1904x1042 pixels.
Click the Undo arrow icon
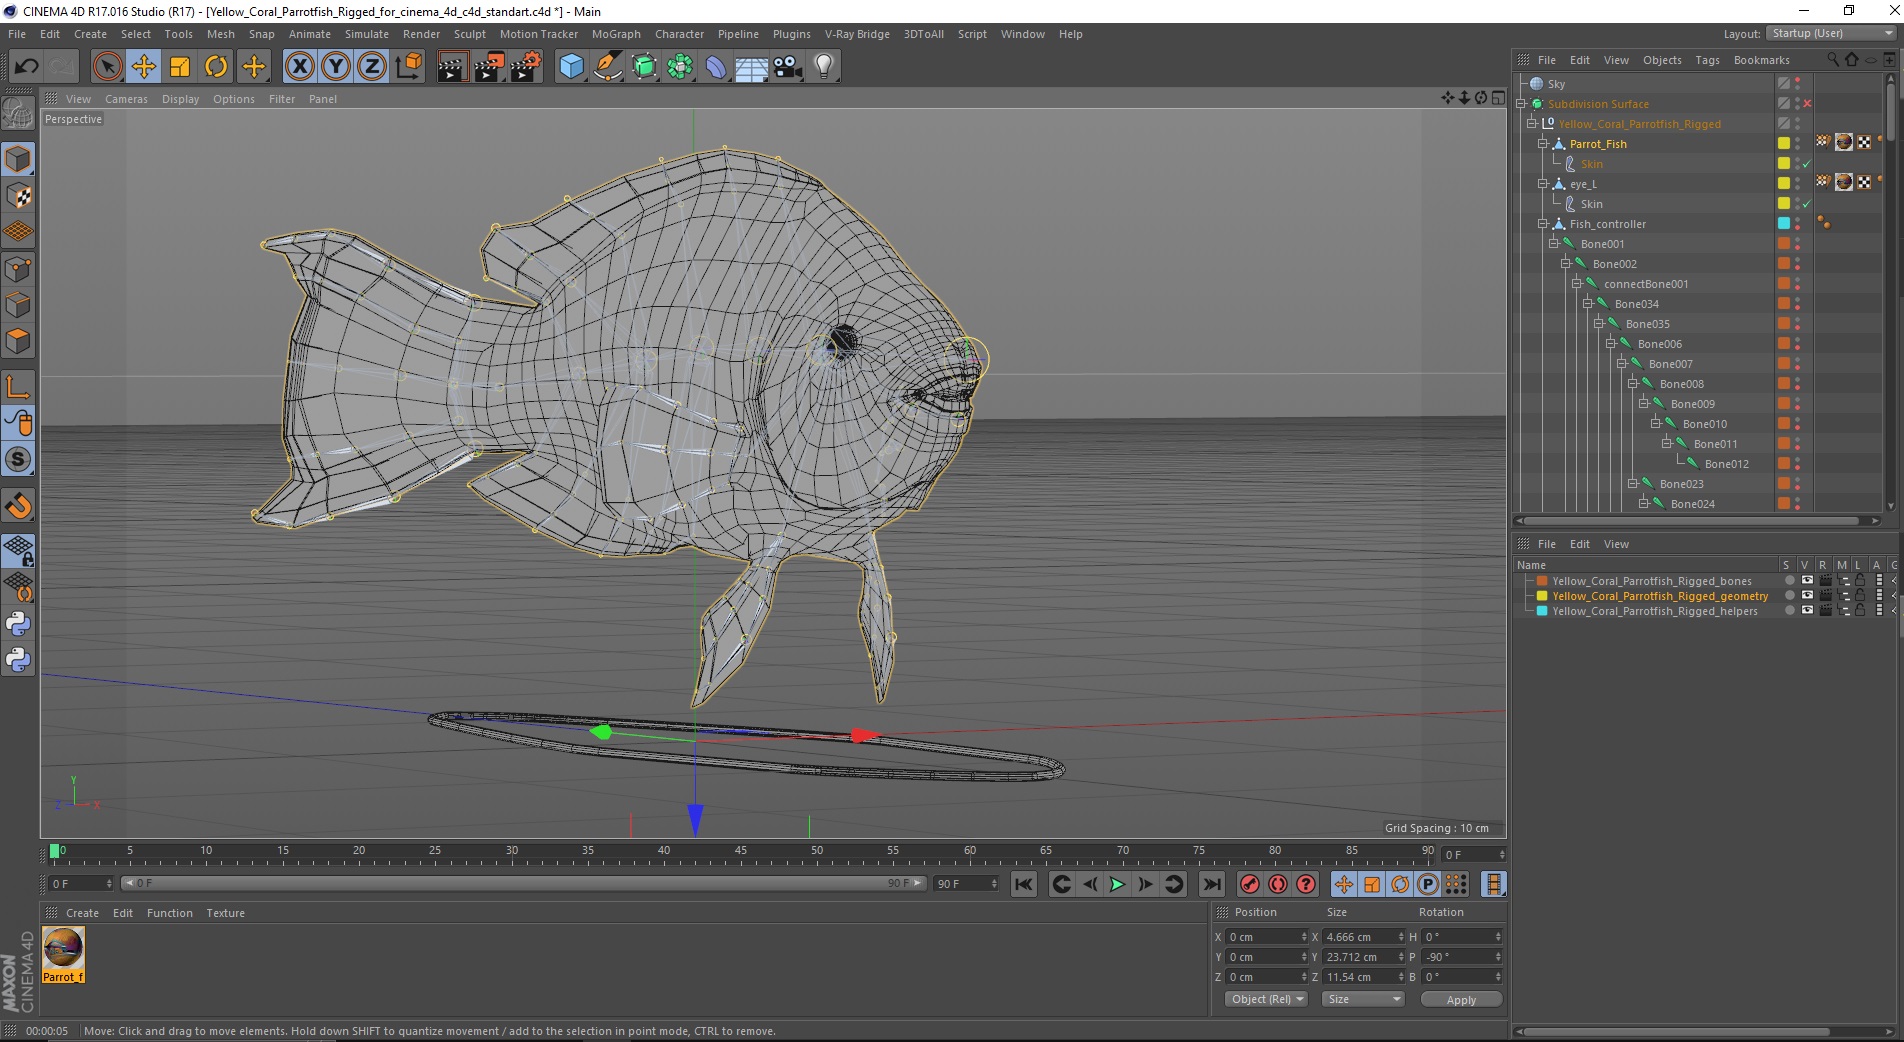(27, 67)
